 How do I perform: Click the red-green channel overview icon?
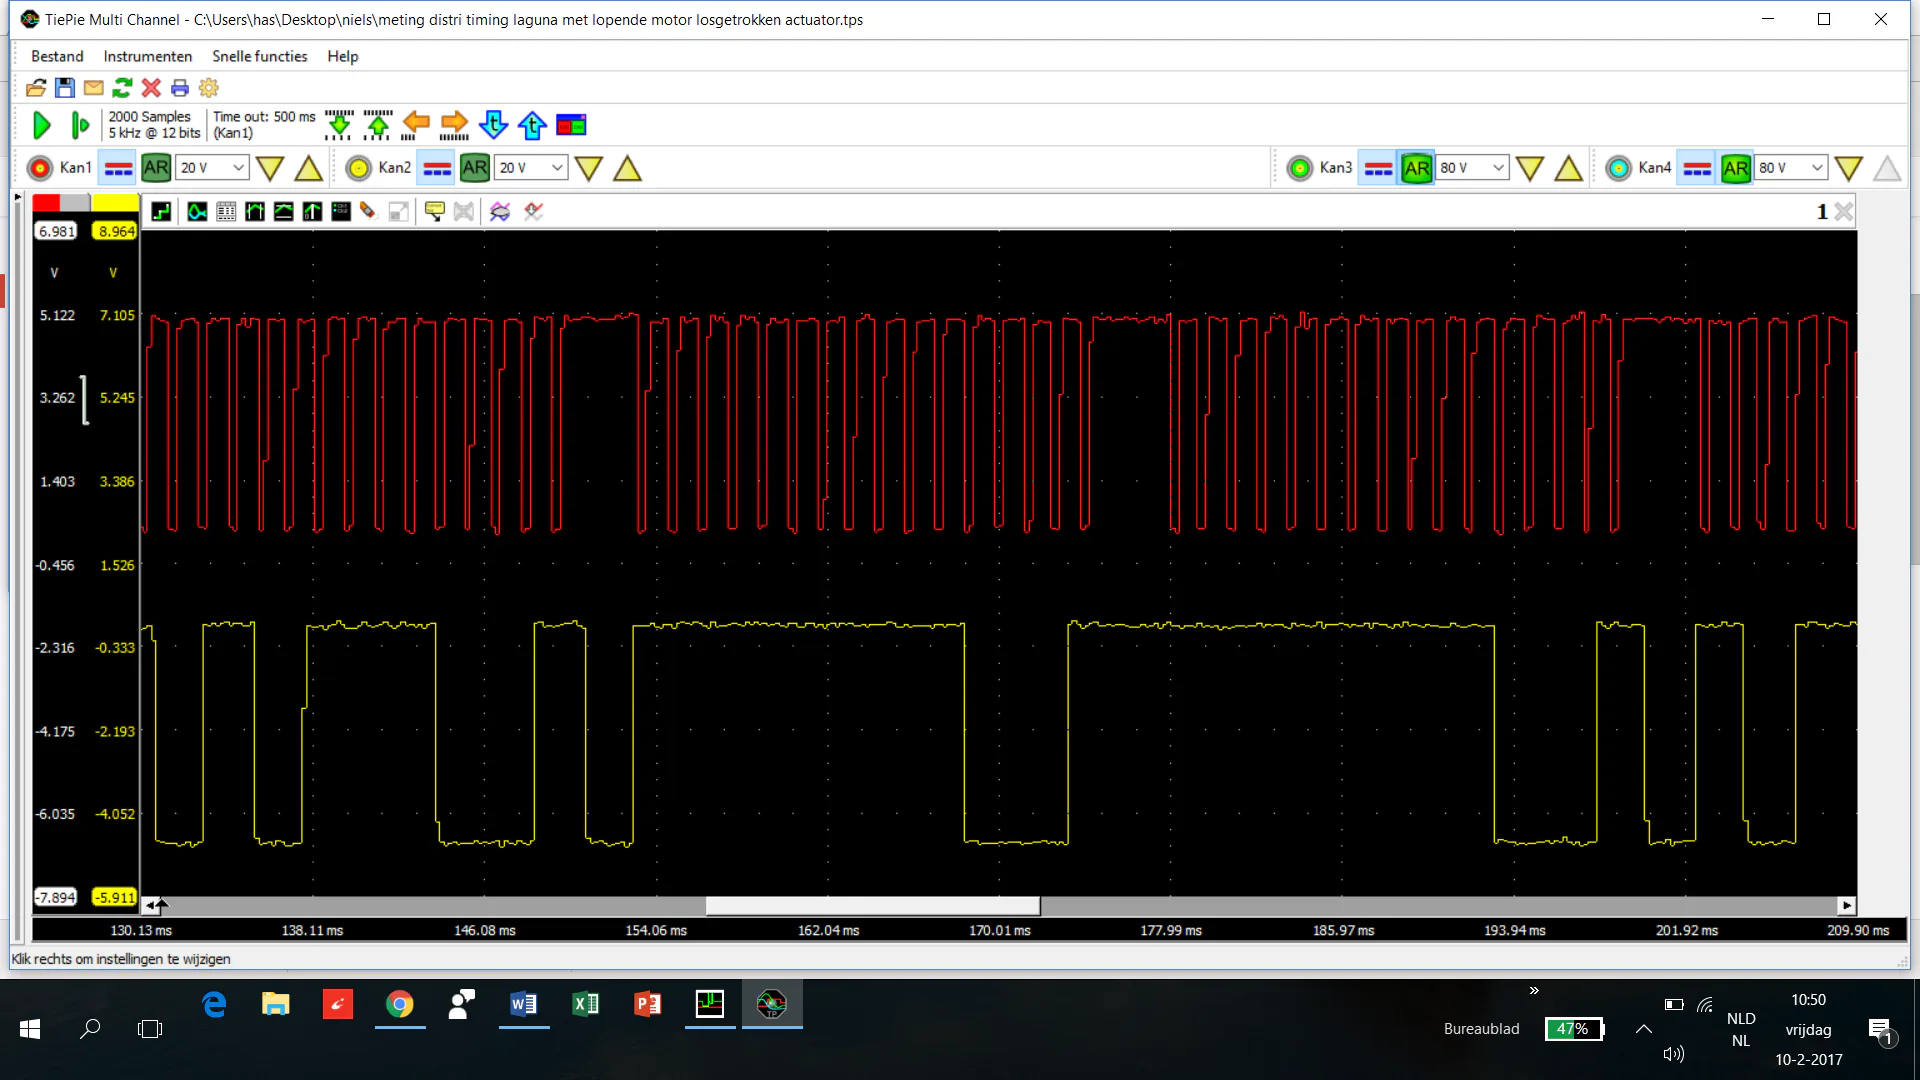571,125
